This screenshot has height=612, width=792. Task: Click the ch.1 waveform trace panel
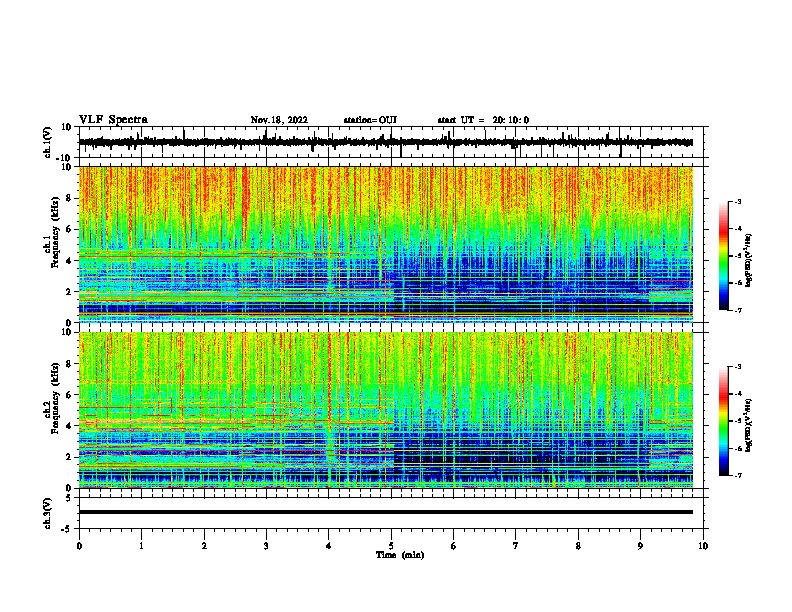click(x=391, y=142)
